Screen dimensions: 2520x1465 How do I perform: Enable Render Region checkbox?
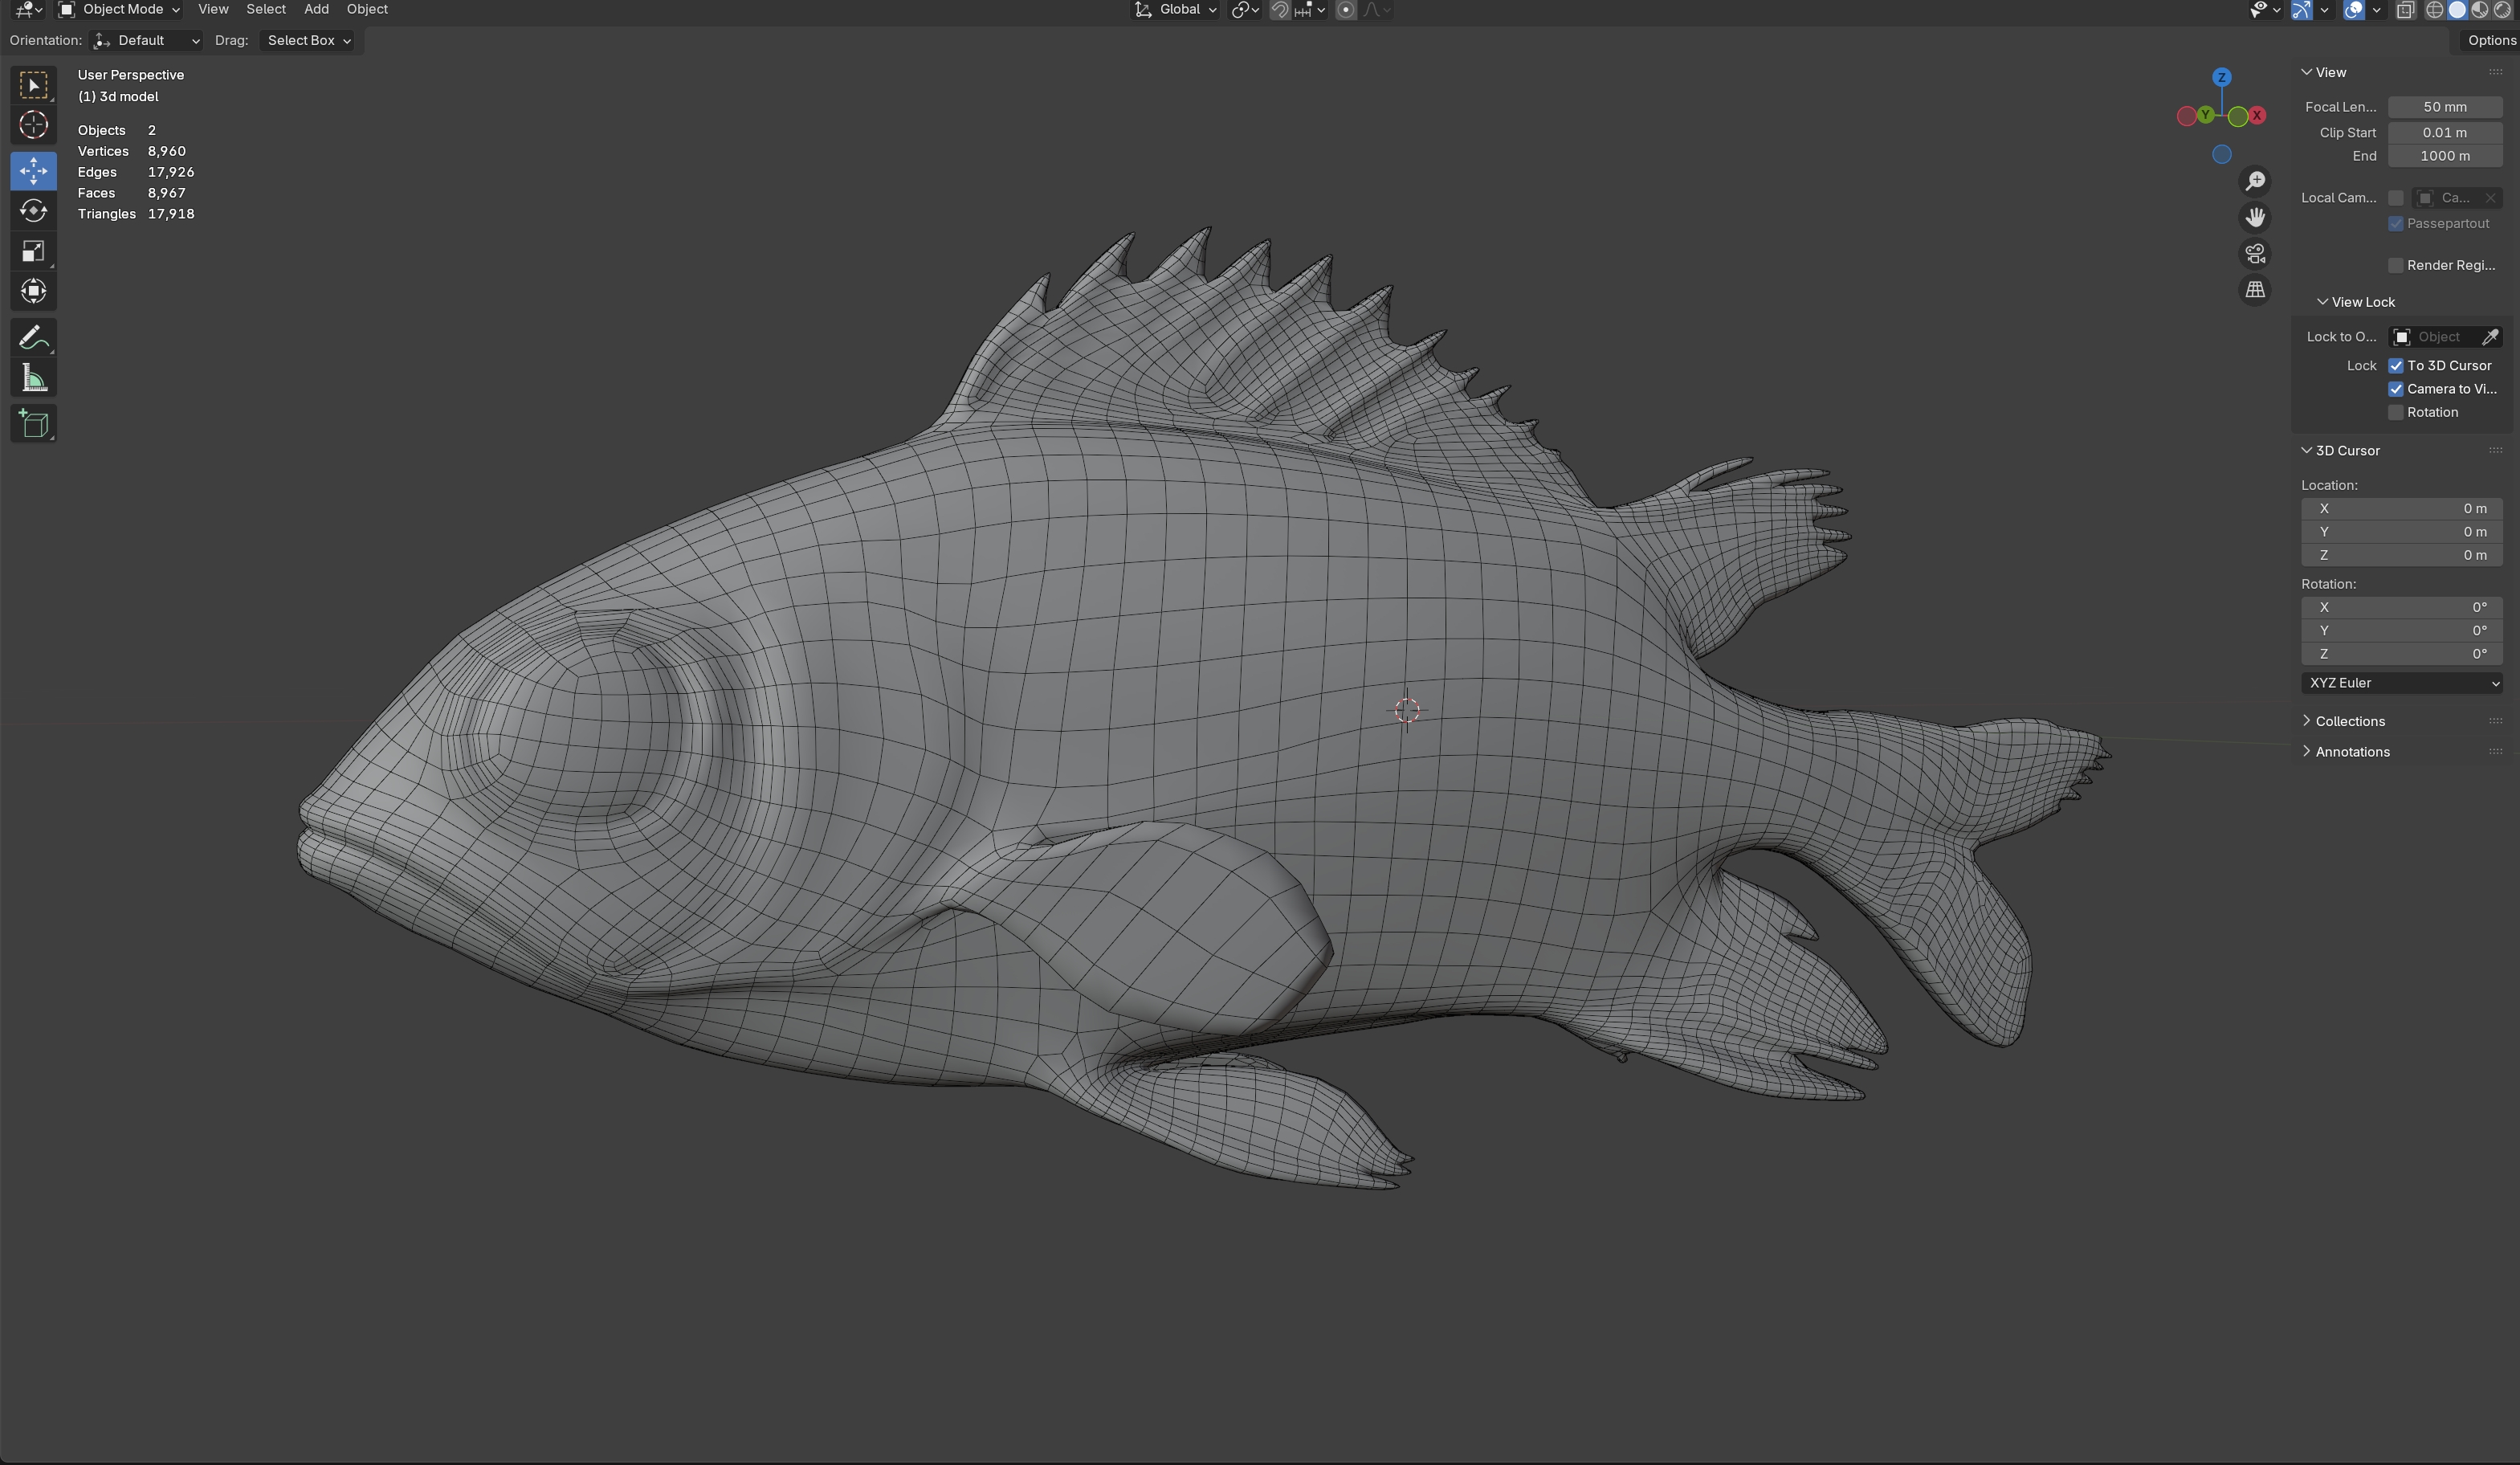pyautogui.click(x=2395, y=266)
